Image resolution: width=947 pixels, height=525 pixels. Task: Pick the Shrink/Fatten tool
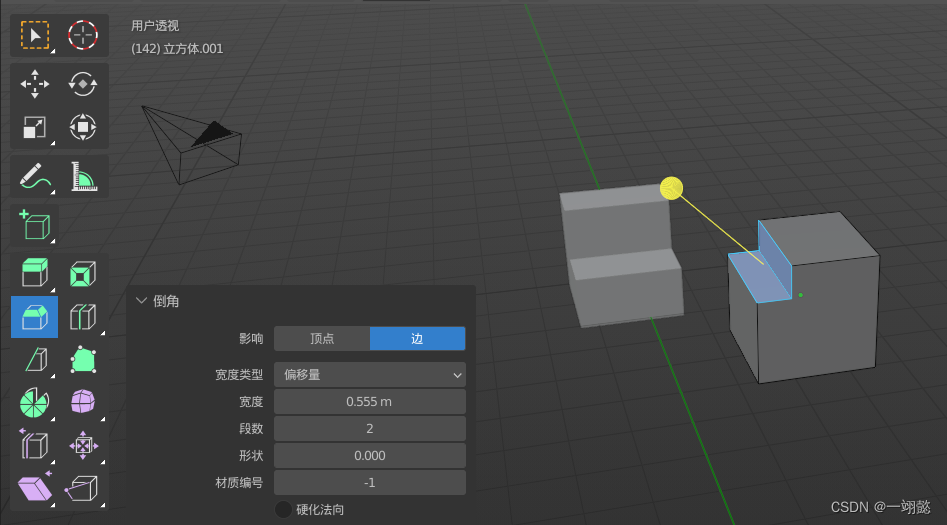pyautogui.click(x=83, y=446)
